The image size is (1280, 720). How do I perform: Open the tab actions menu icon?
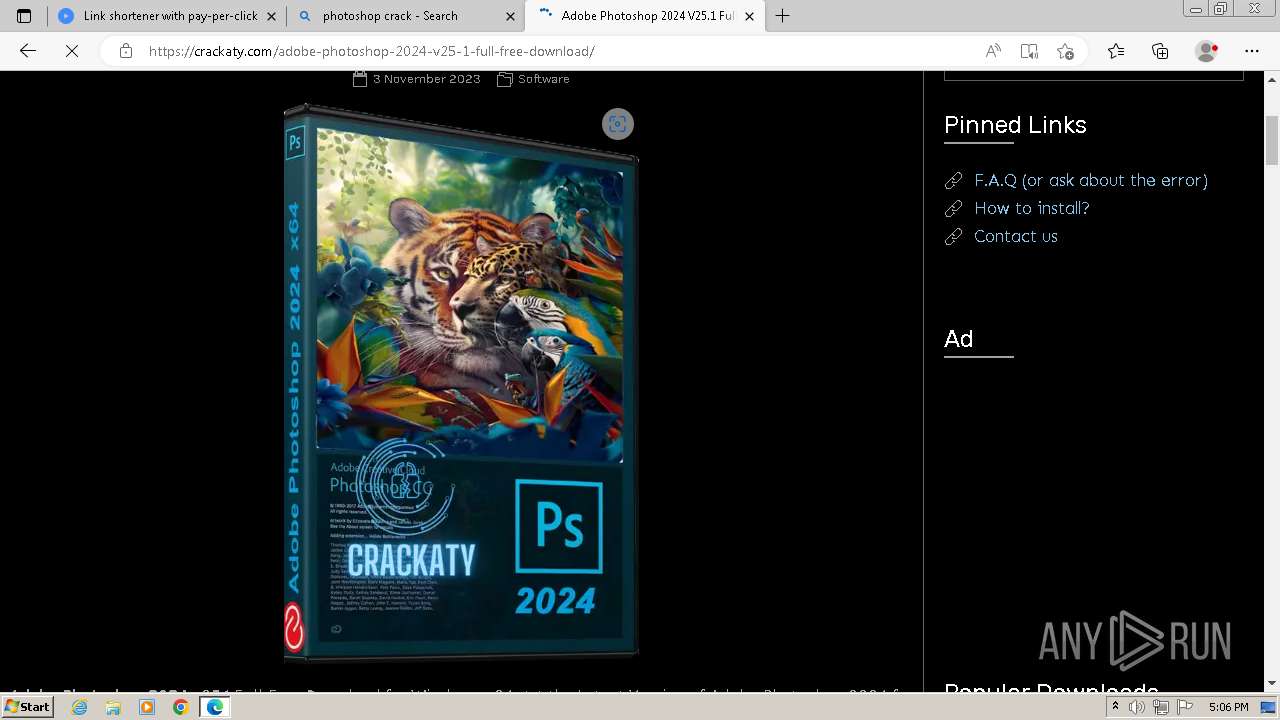point(24,16)
